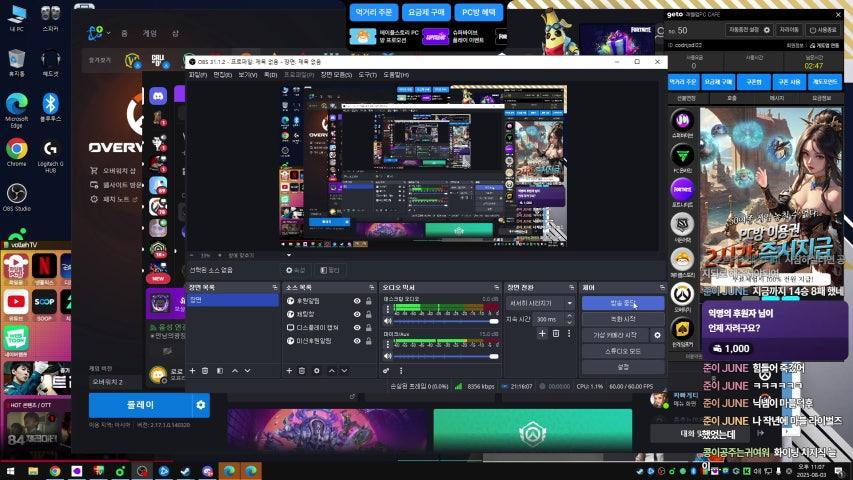
Task: Open source properties gear in 소스 목록 toolbar
Action: click(317, 371)
